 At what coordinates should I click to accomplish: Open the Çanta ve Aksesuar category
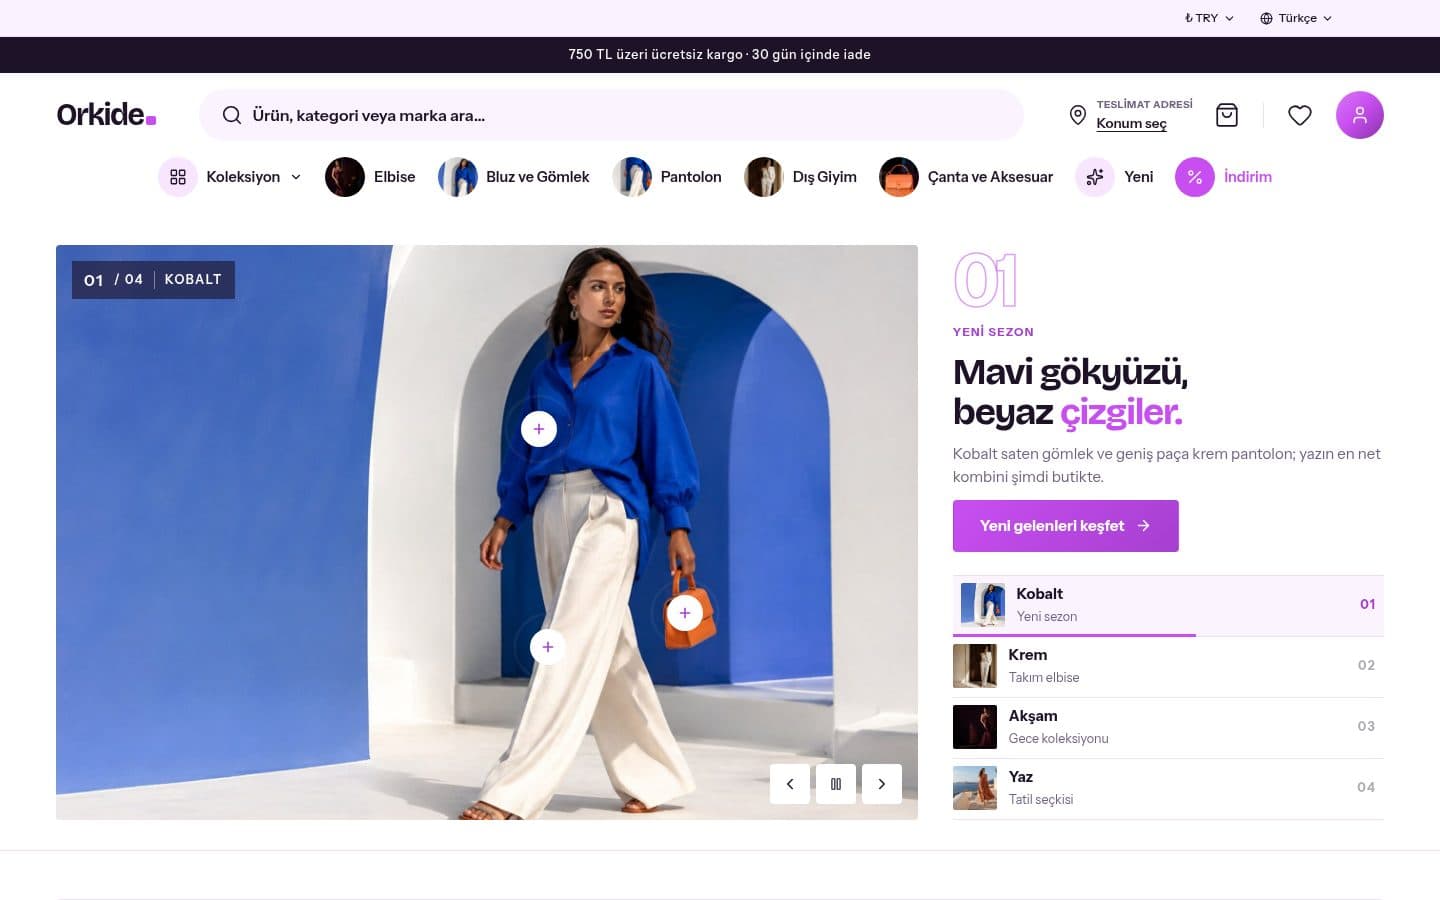[x=967, y=177]
